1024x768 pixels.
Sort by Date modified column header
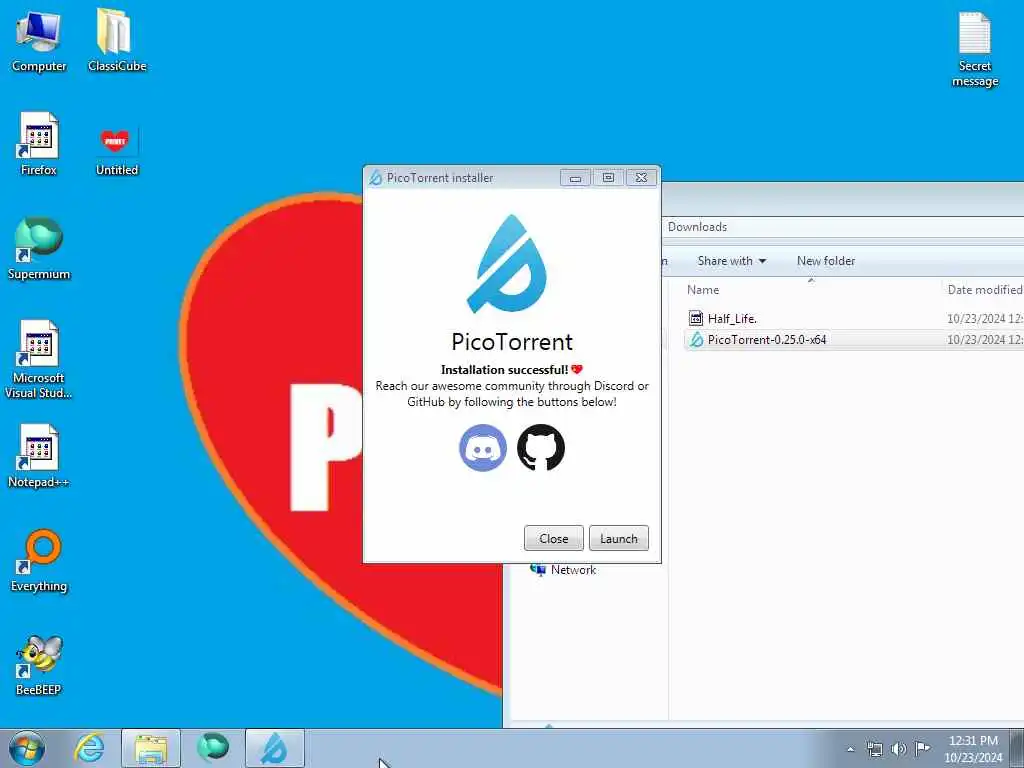pyautogui.click(x=984, y=289)
